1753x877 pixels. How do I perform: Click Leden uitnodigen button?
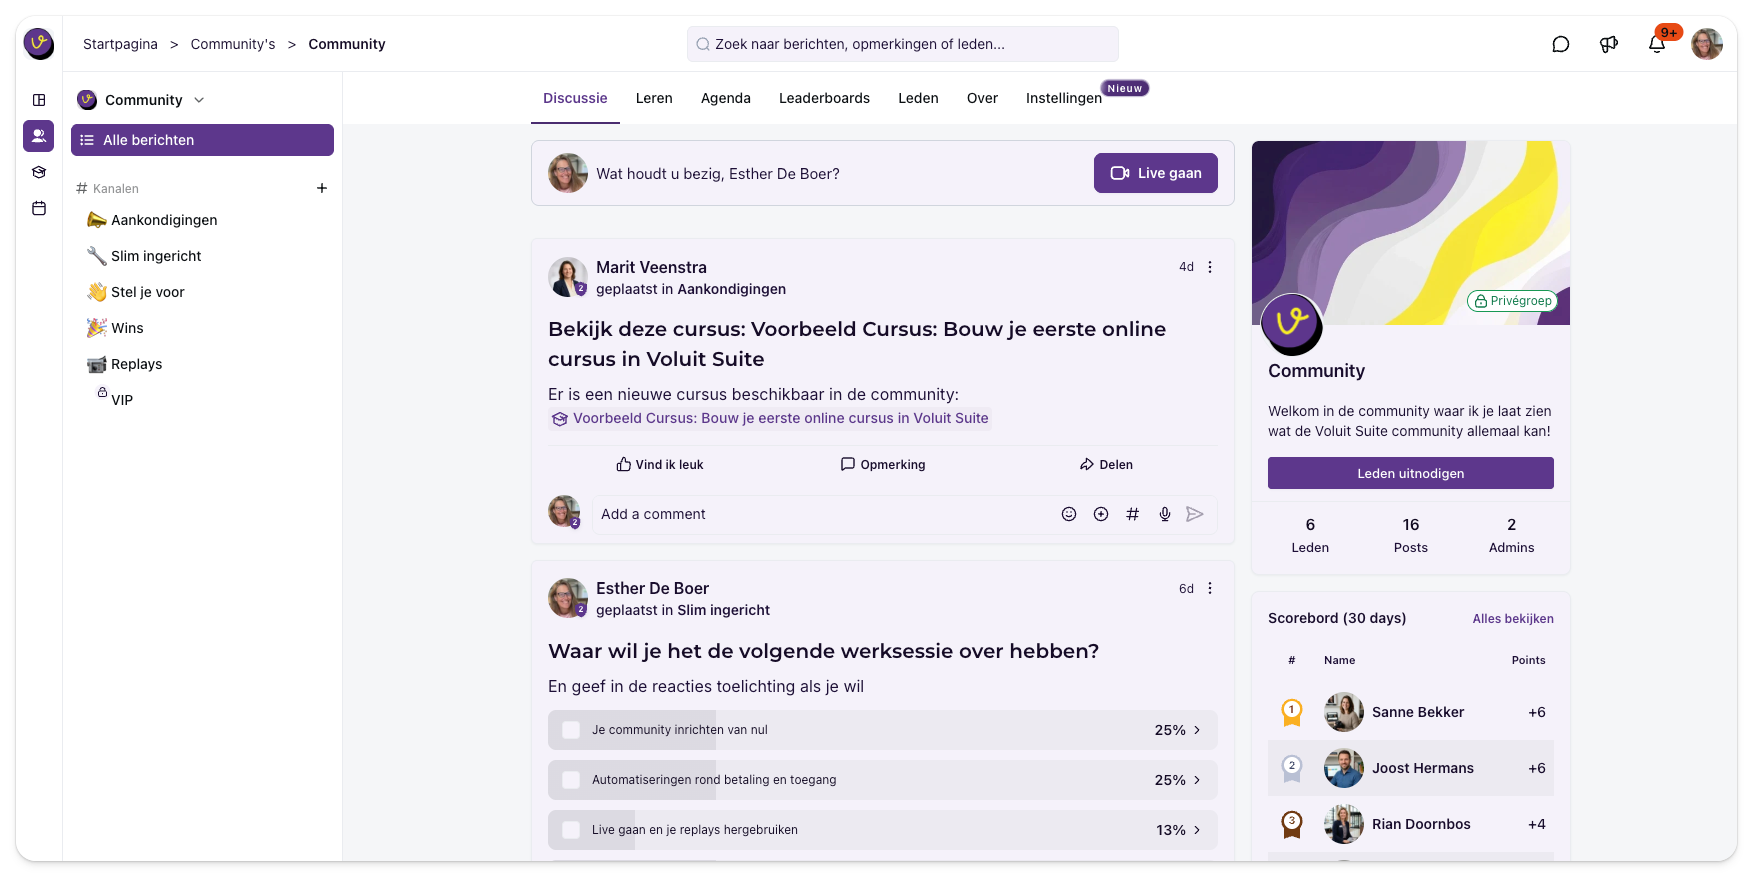coord(1410,473)
